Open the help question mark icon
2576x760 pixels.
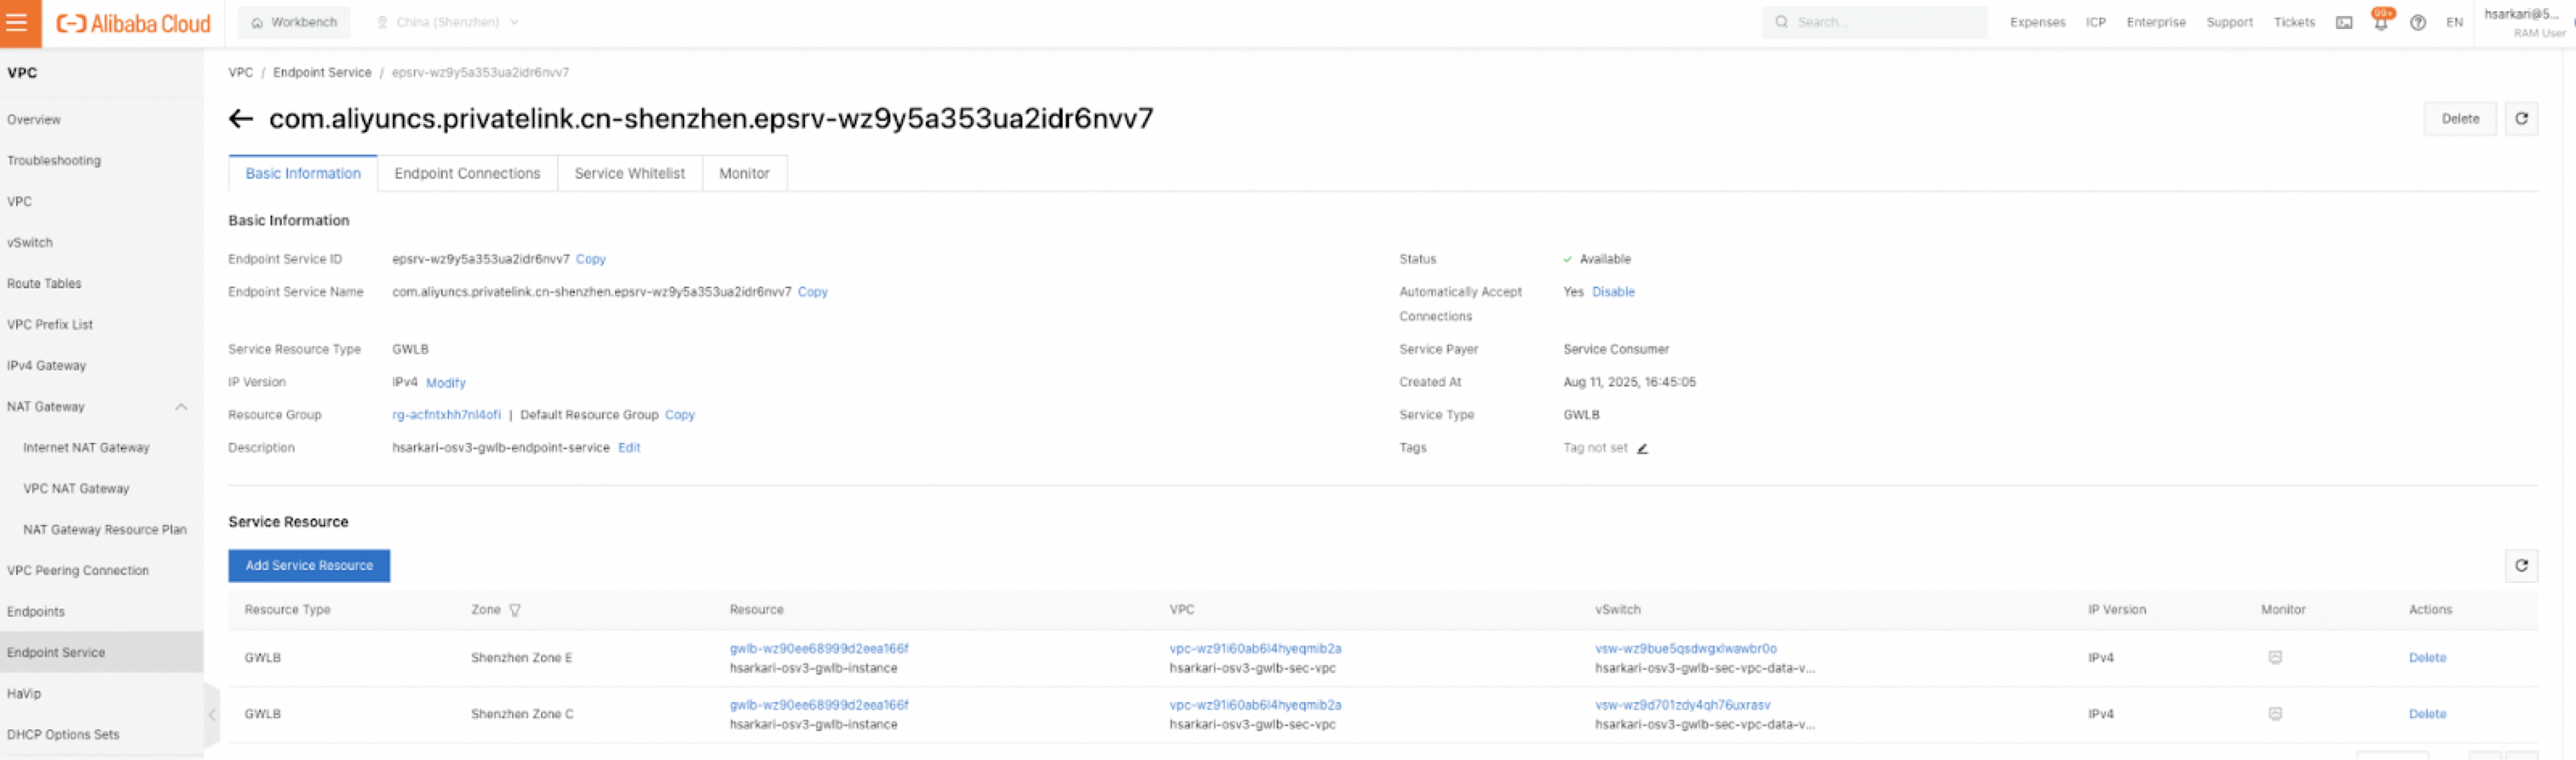[x=2418, y=23]
